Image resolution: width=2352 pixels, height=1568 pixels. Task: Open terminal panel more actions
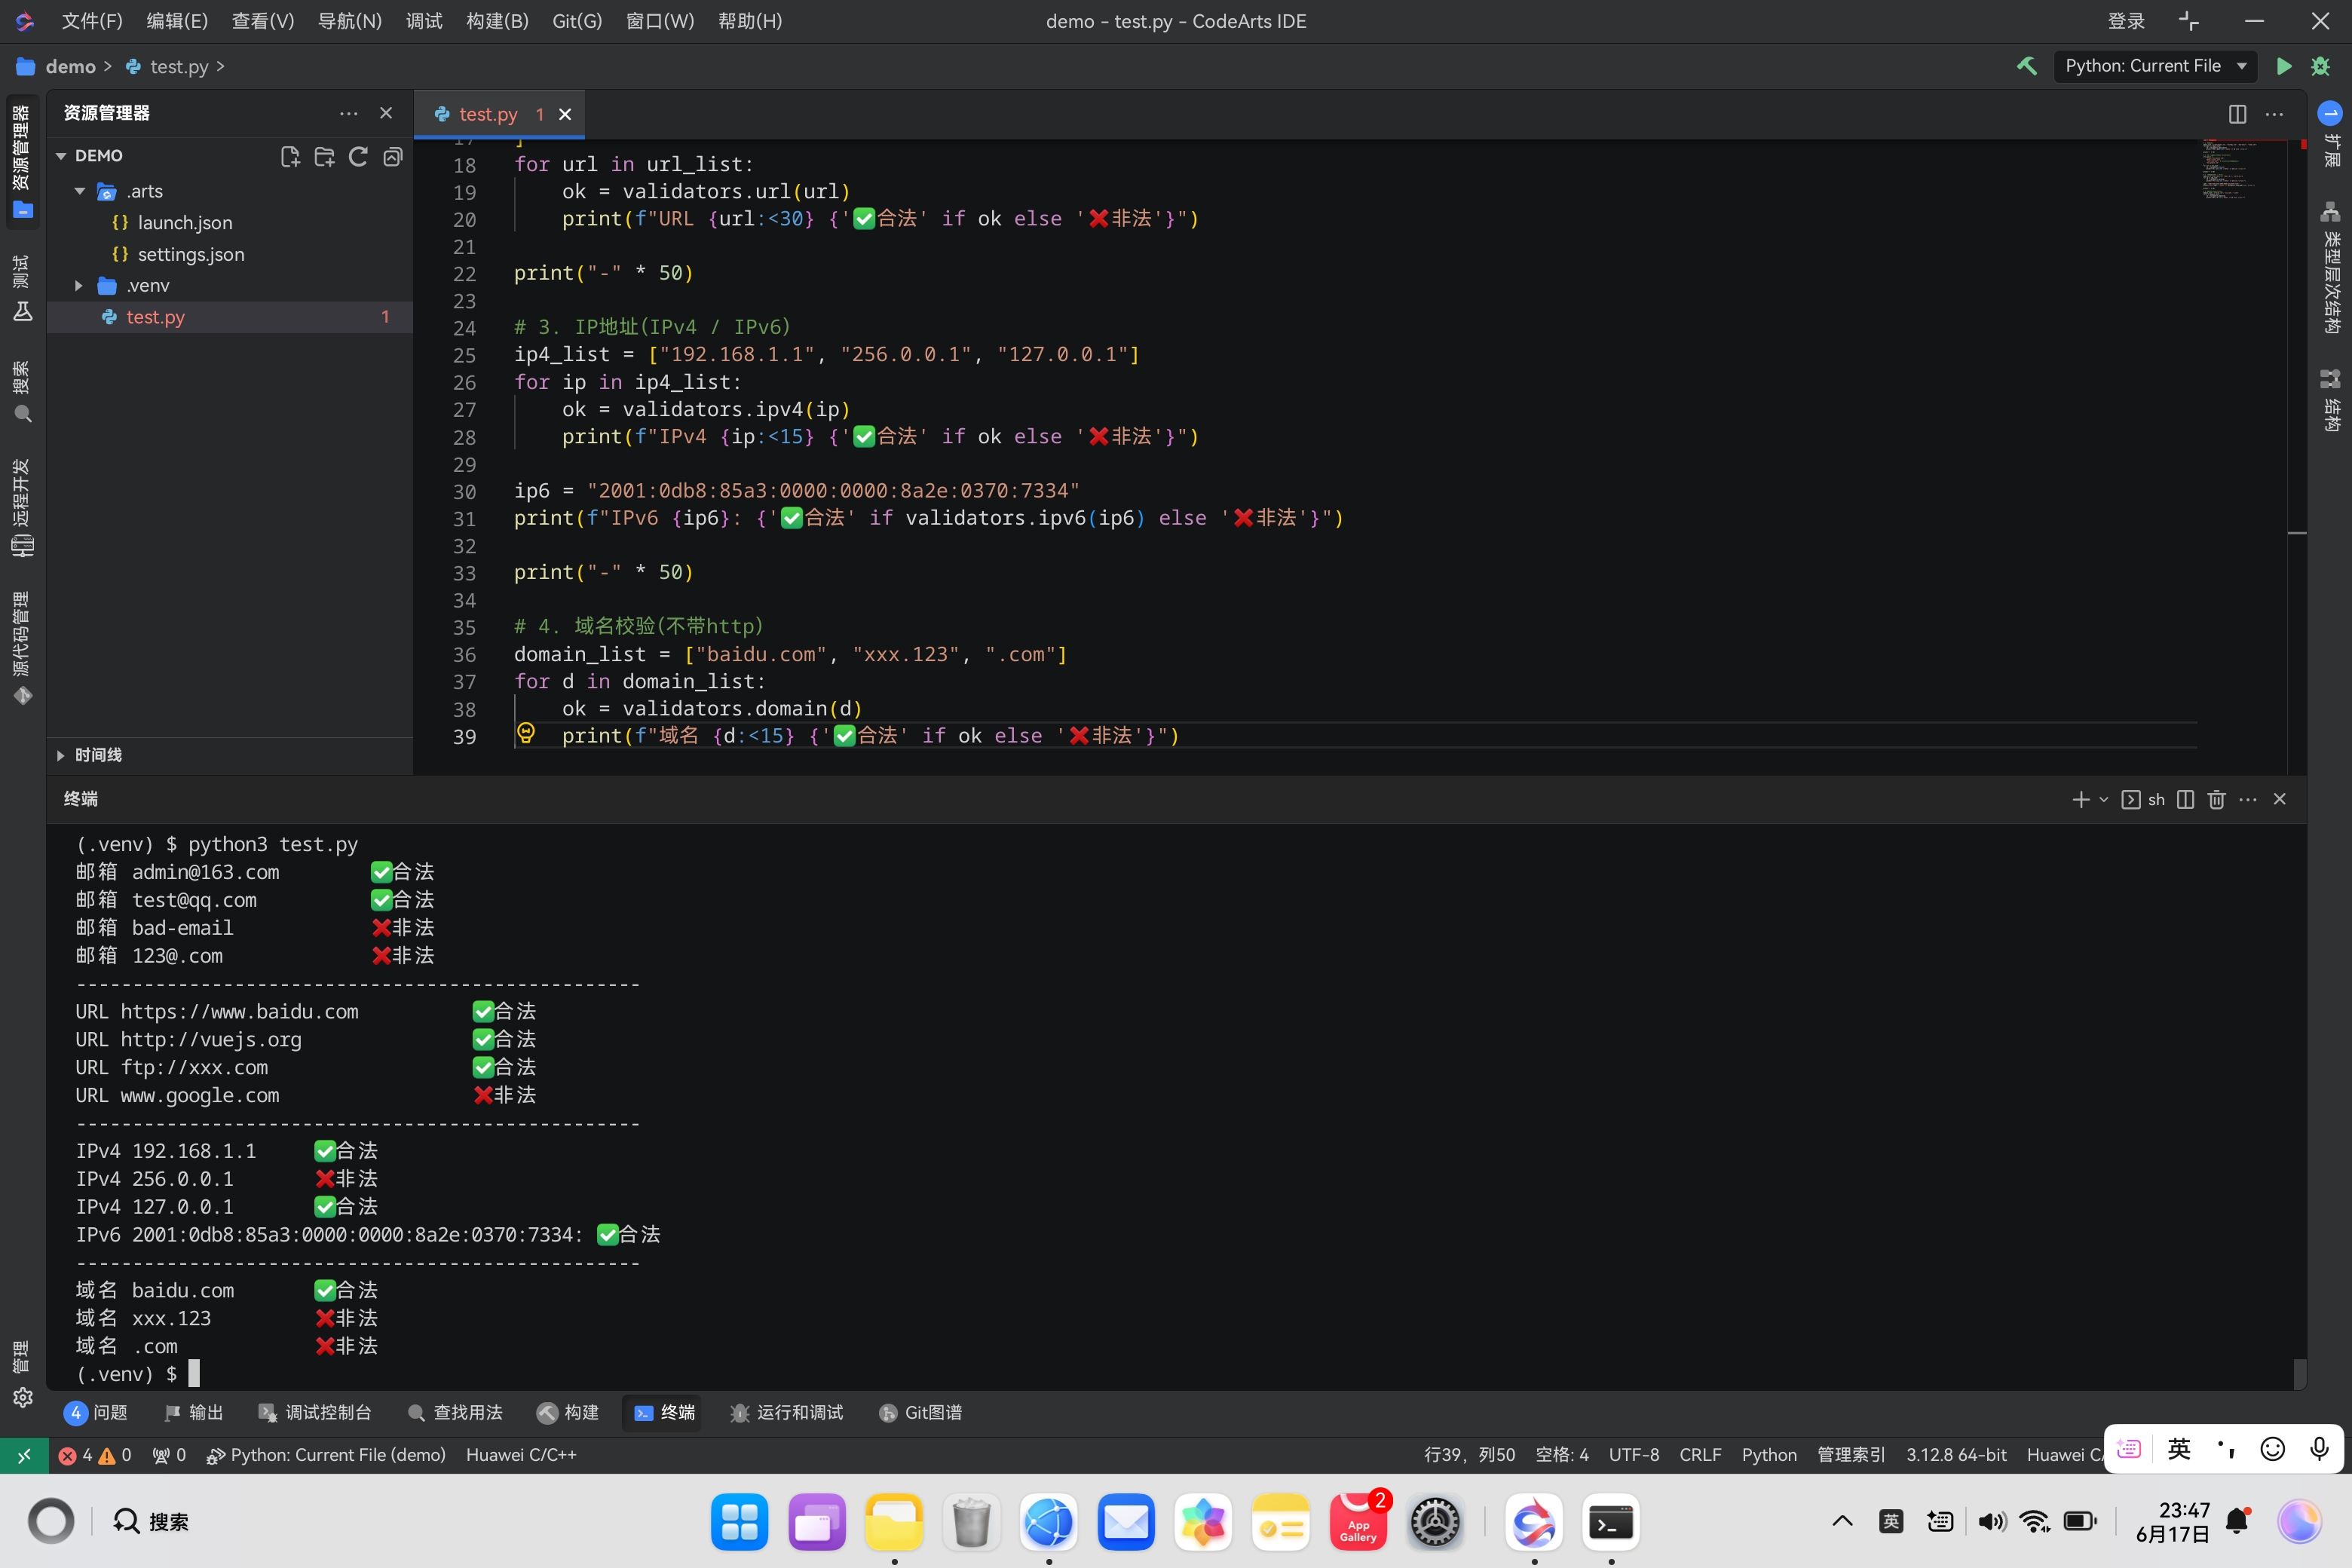[x=2248, y=799]
